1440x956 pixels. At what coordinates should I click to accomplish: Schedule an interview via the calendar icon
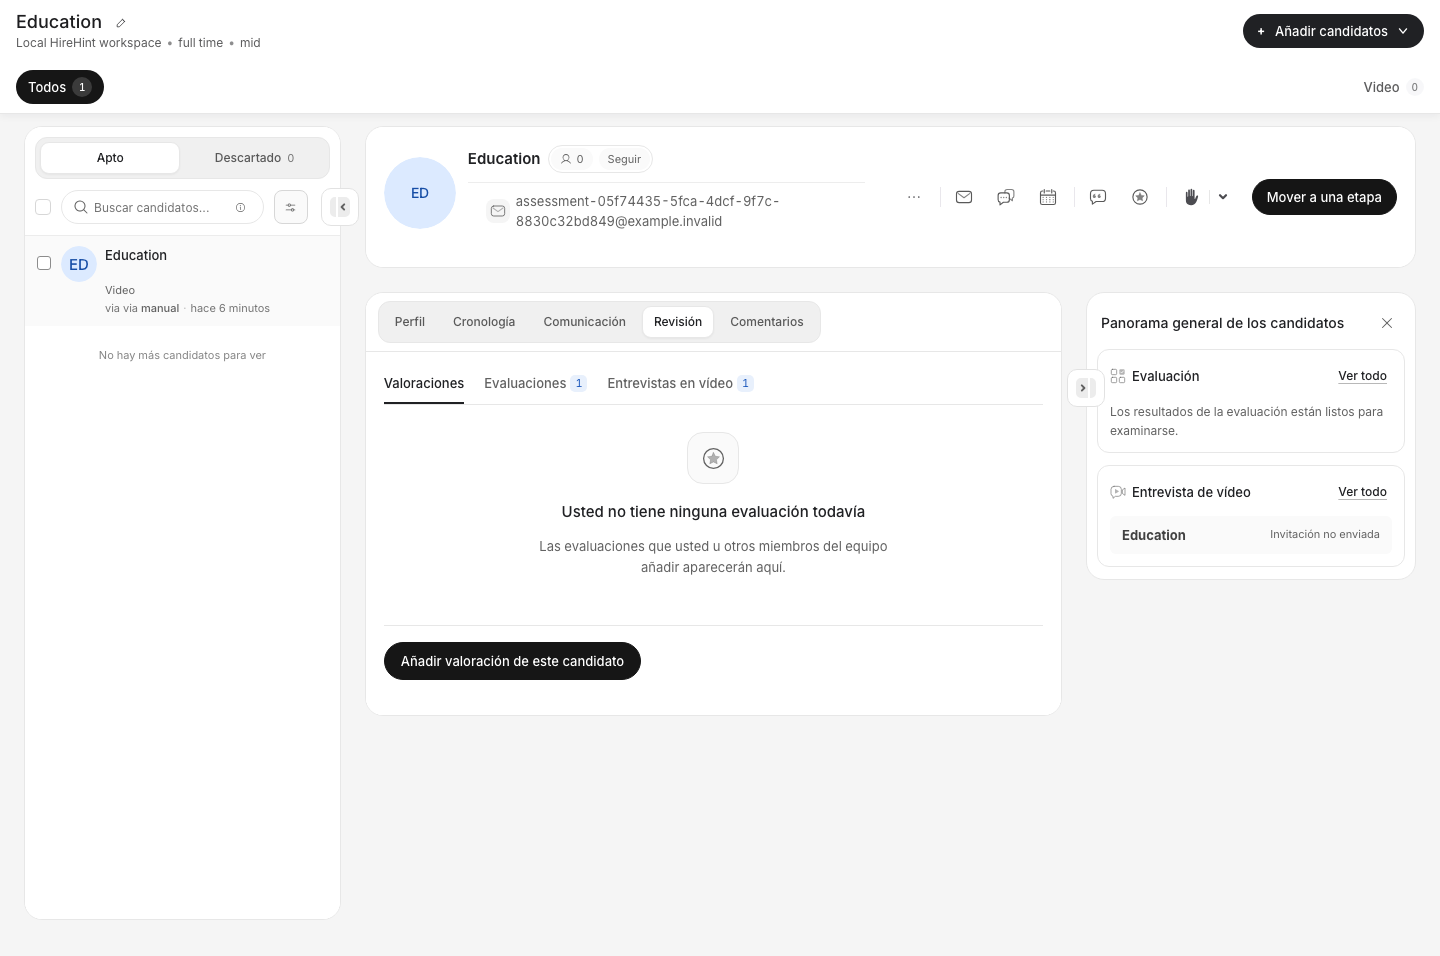(x=1048, y=197)
